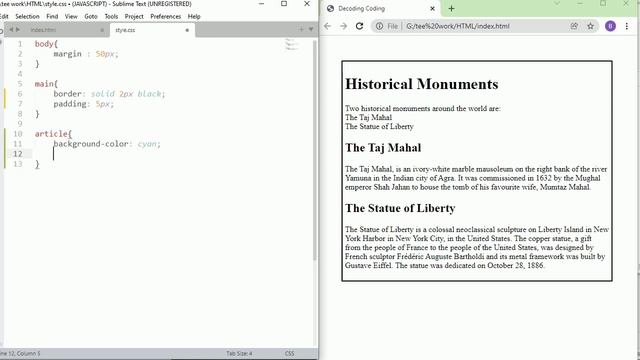
Task: Close the Decoding Coding tab
Action: coord(433,9)
